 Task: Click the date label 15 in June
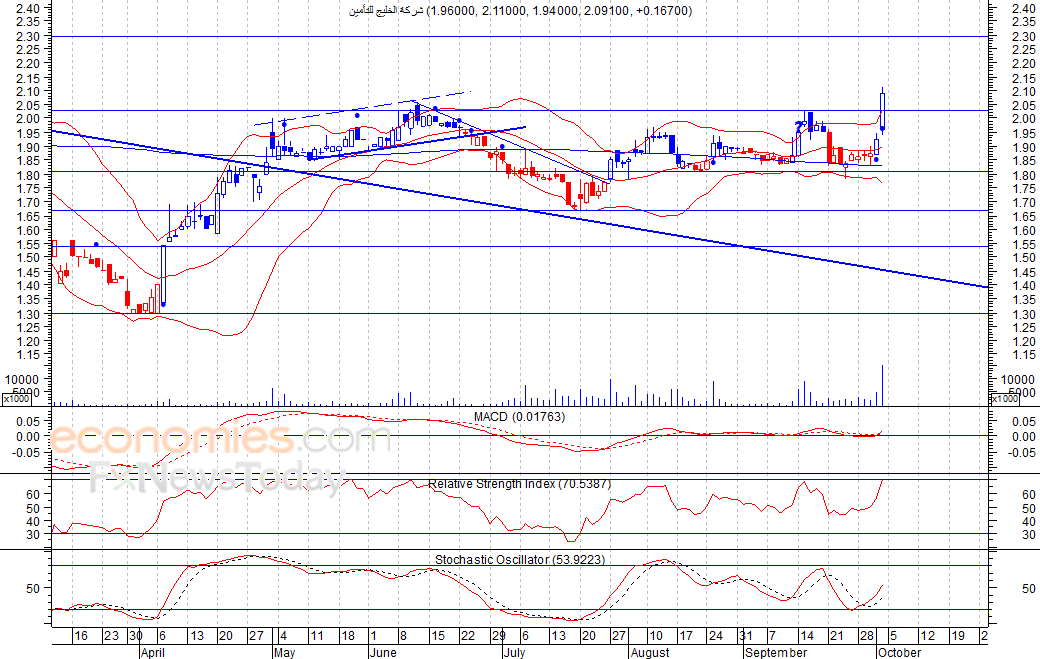pyautogui.click(x=437, y=636)
